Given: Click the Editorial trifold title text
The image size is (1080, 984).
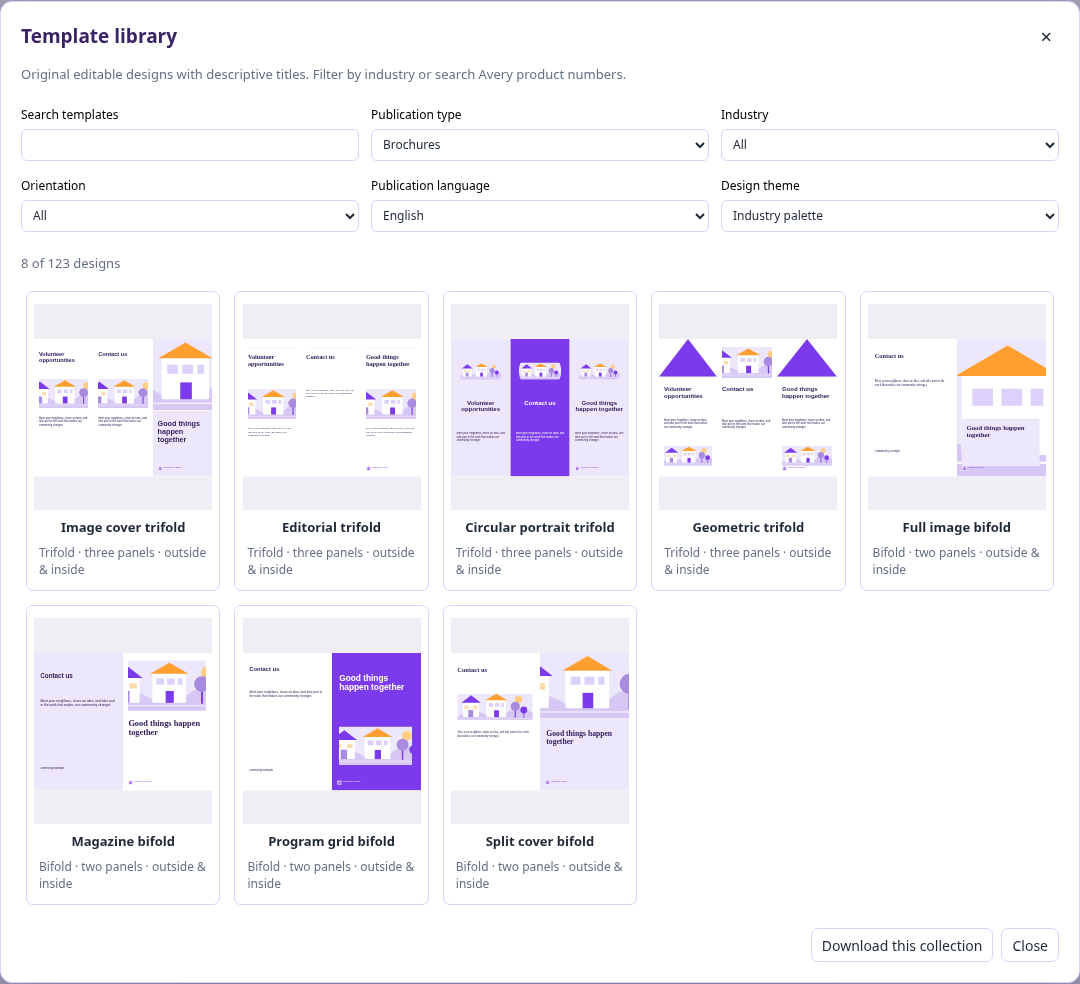Looking at the screenshot, I should click(331, 527).
